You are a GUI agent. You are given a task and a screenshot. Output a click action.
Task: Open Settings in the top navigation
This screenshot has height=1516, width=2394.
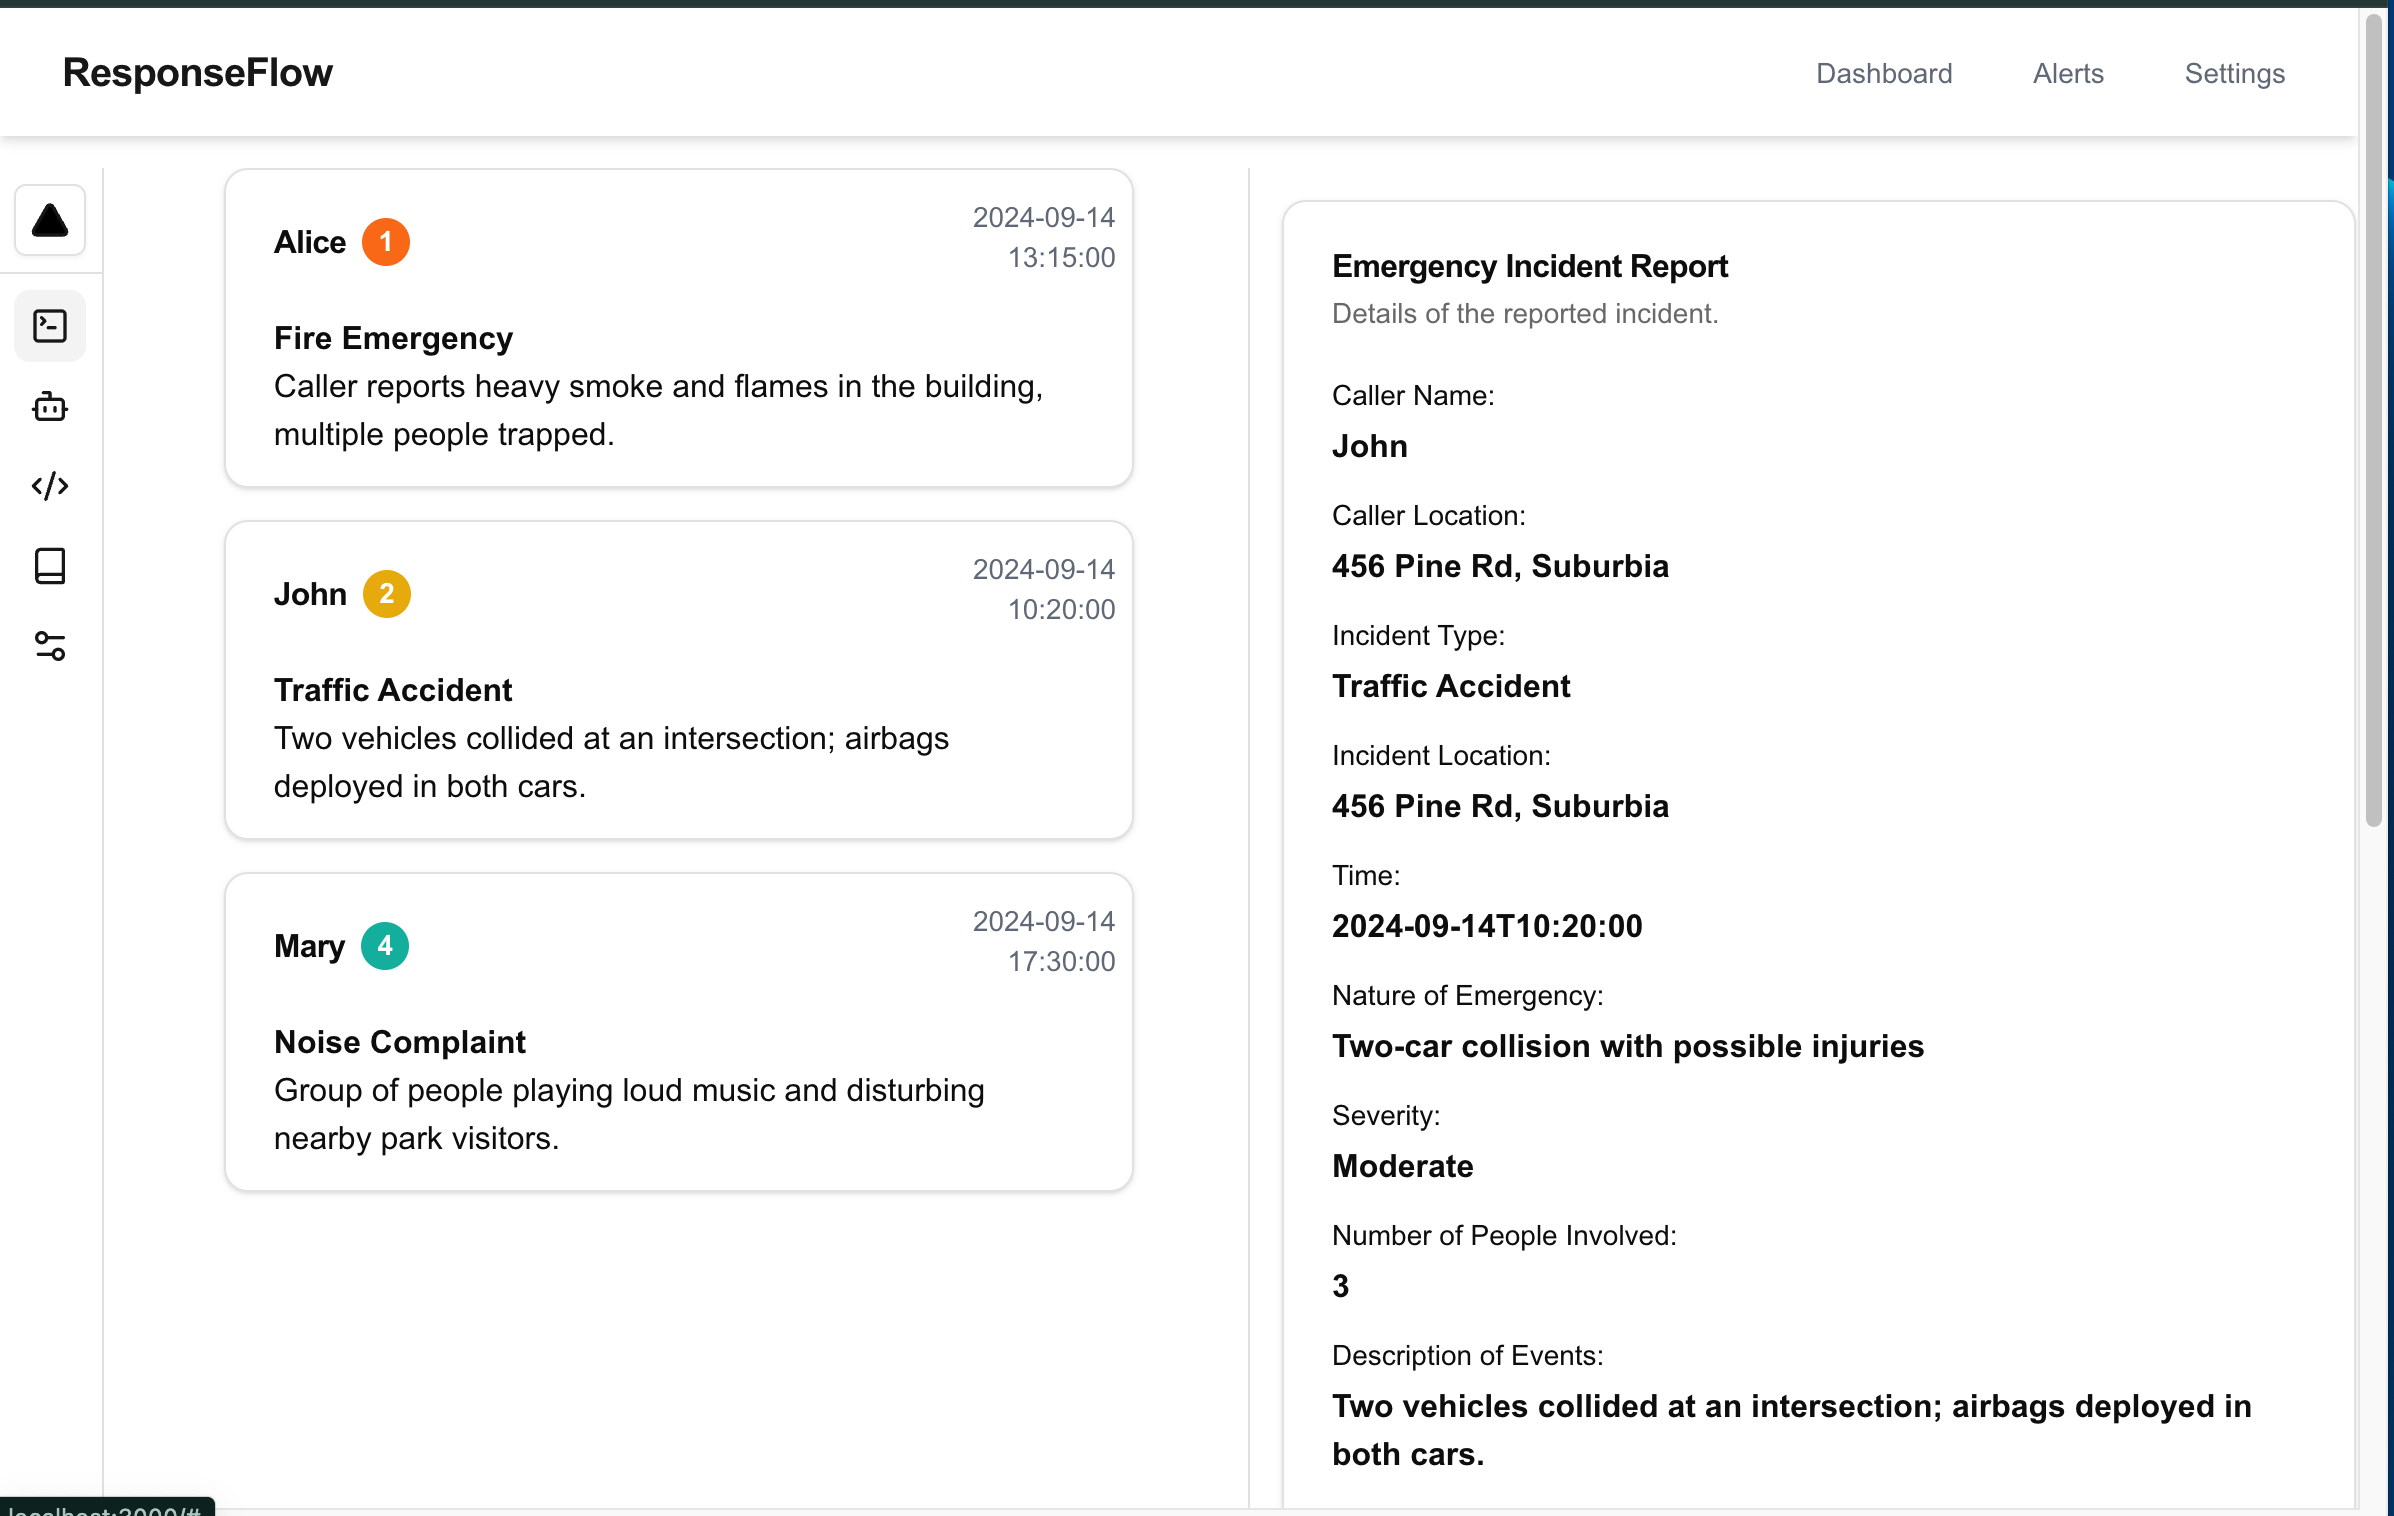[2234, 73]
